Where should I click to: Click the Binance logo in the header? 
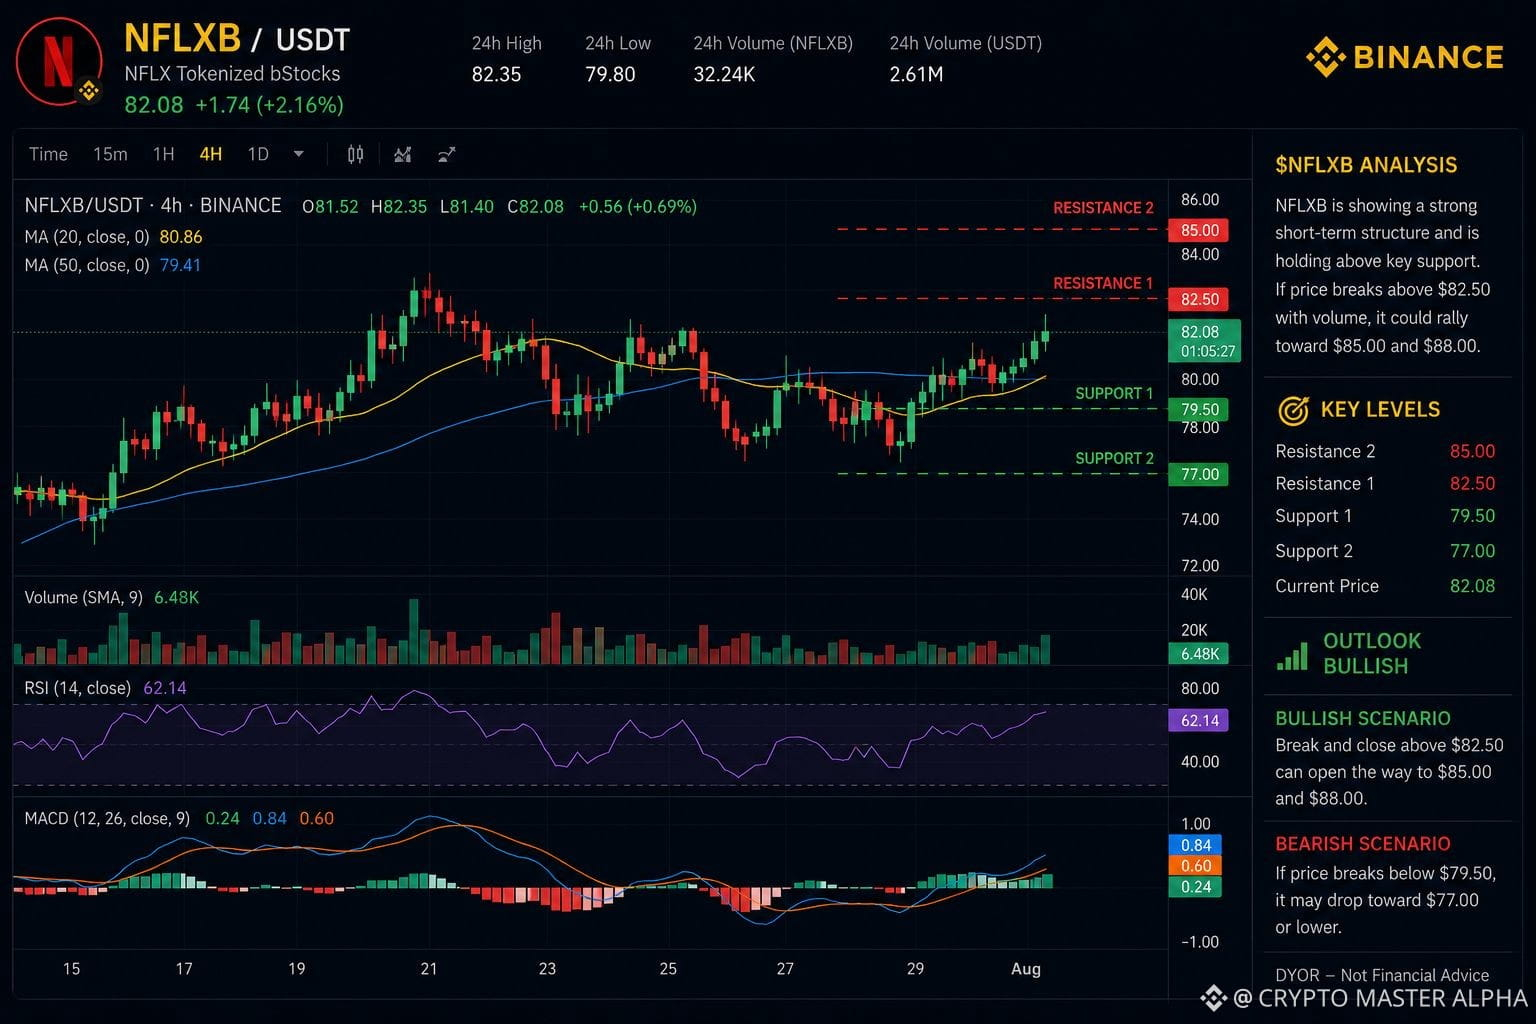pos(1404,57)
